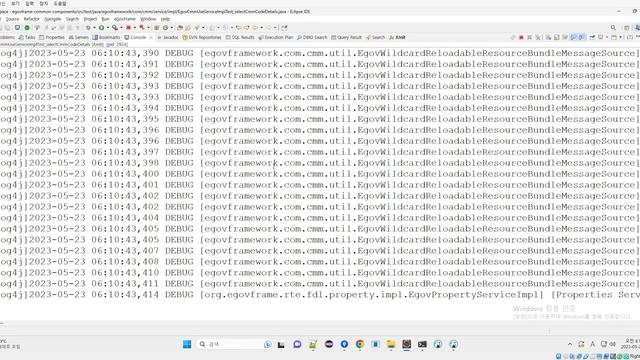Screen dimensions: 640x360
Task: Open the Window menu
Action: pyautogui.click(x=148, y=19)
